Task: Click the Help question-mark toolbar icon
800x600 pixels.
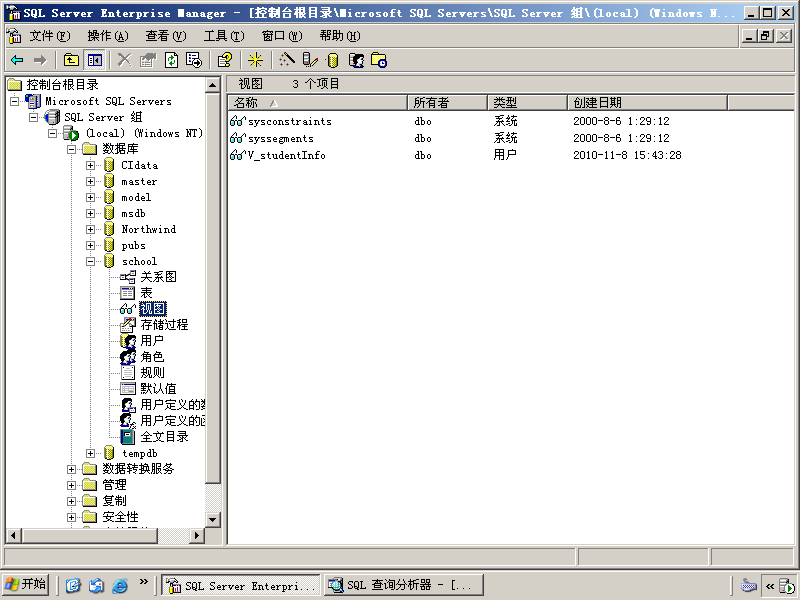Action: tap(224, 60)
